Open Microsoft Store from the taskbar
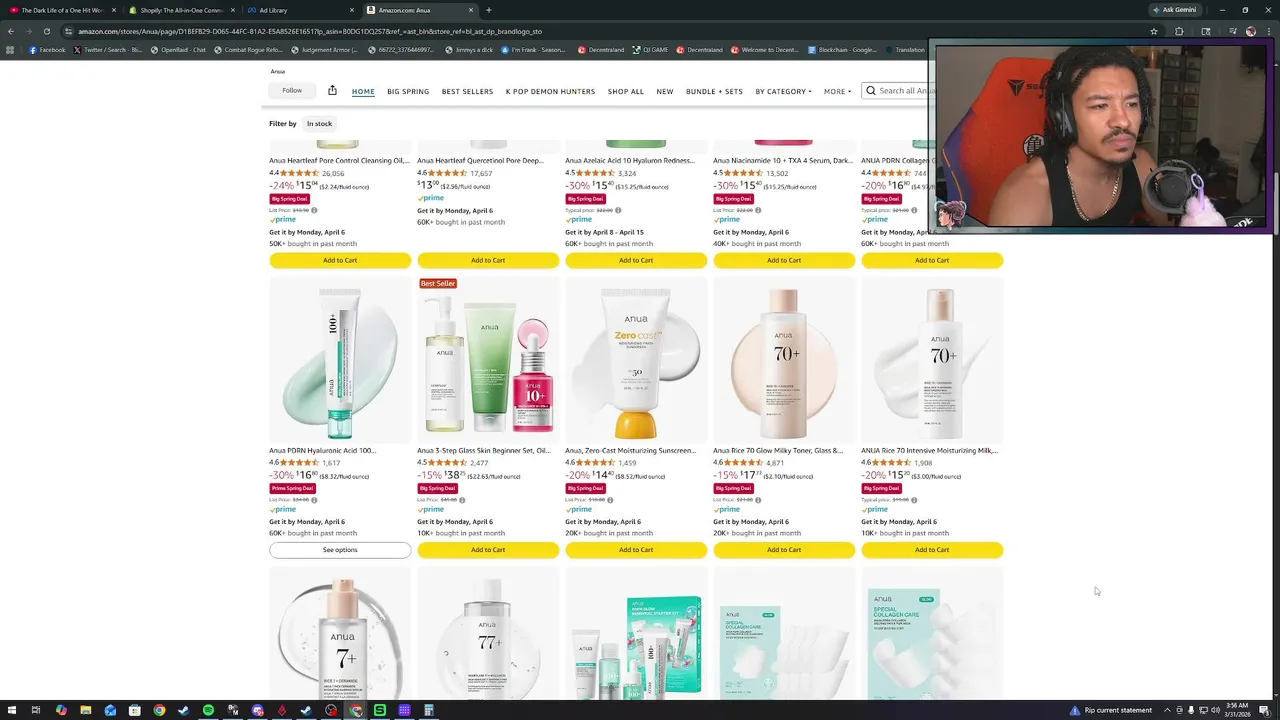Screen dimensions: 1280x720 (x=134, y=710)
